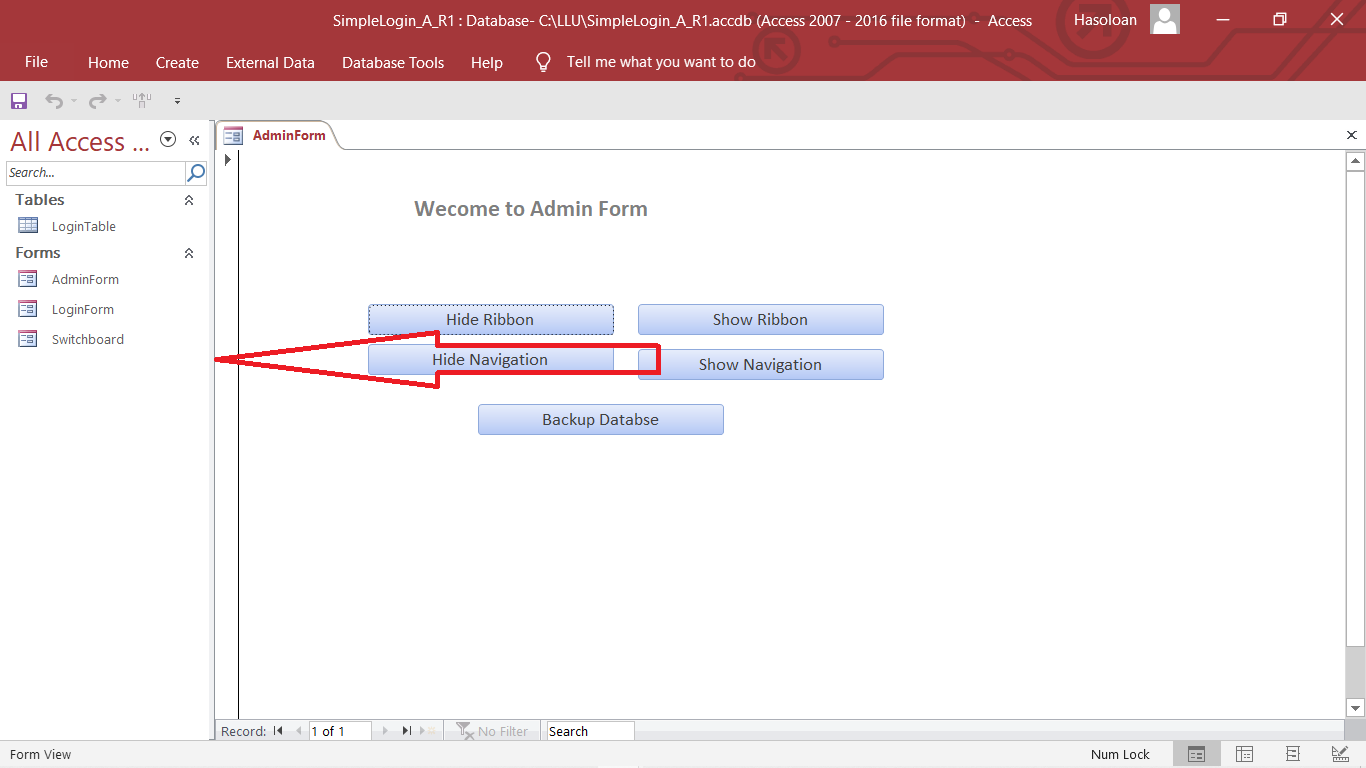Click vertical scrollbar down arrow
The width and height of the screenshot is (1366, 768).
tap(1356, 708)
